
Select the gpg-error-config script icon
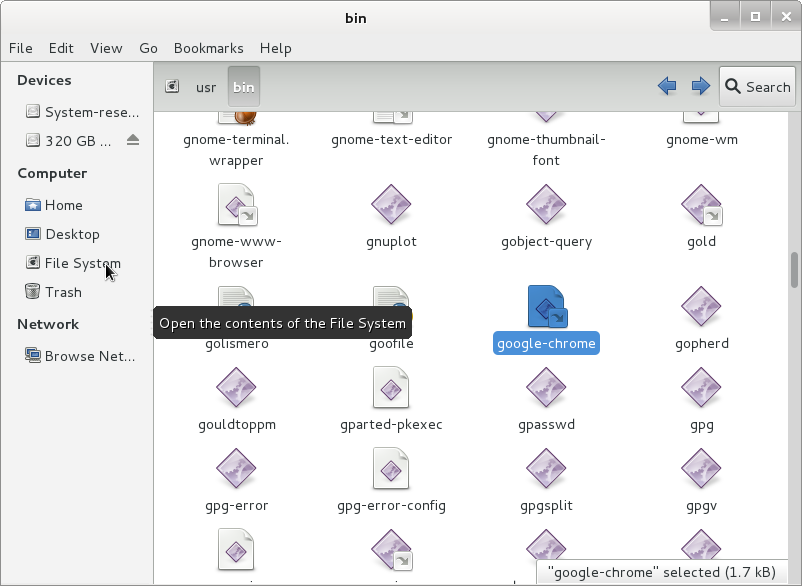391,468
